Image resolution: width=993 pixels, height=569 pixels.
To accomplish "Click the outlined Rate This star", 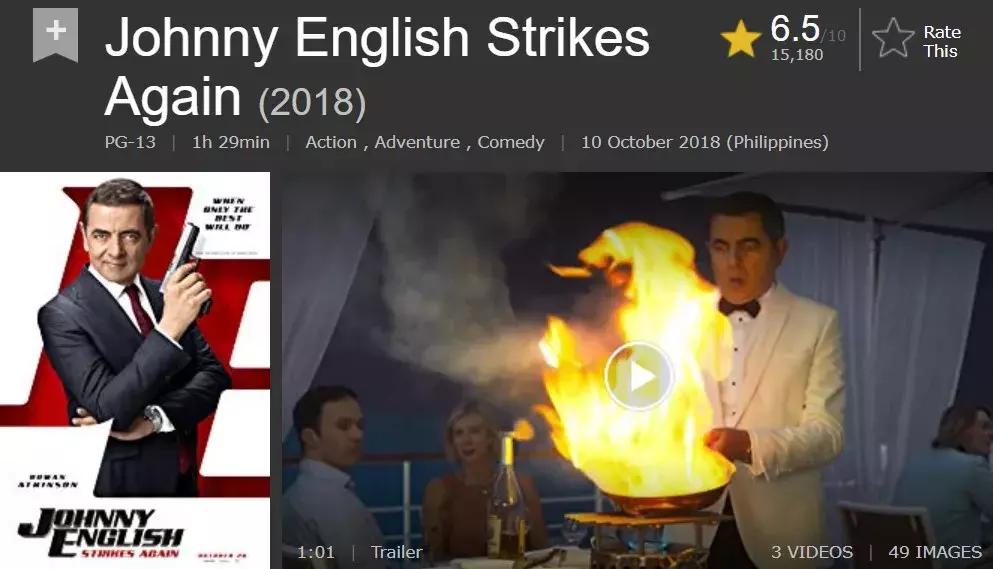I will [x=893, y=38].
